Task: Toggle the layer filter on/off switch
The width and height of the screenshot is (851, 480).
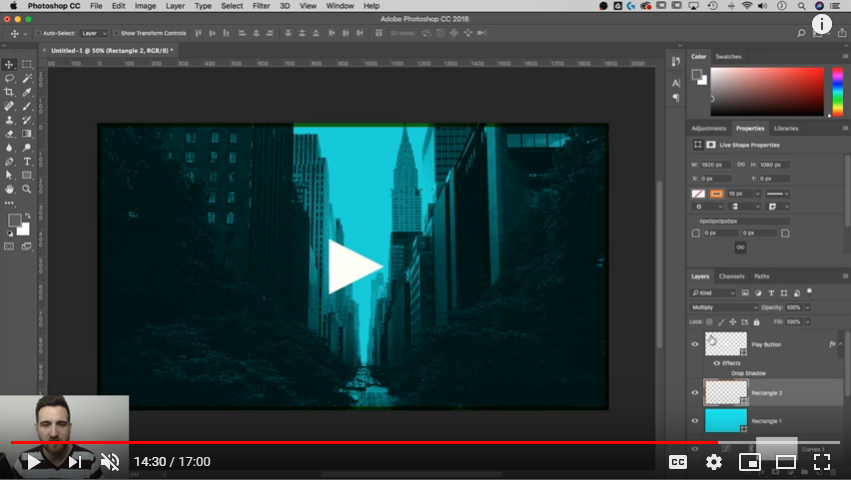Action: [x=809, y=292]
